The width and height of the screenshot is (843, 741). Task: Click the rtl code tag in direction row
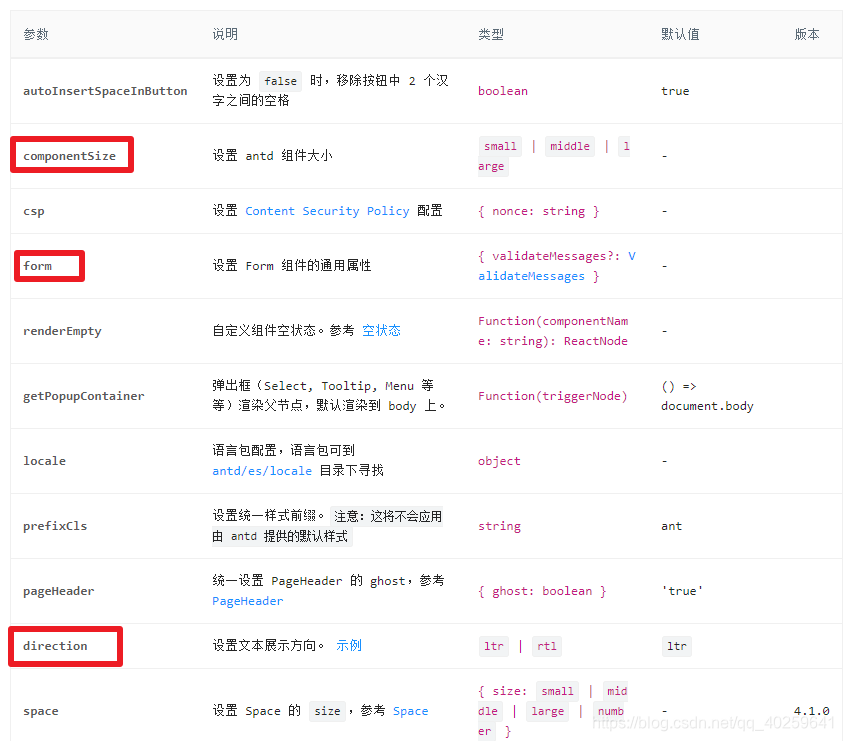[546, 646]
